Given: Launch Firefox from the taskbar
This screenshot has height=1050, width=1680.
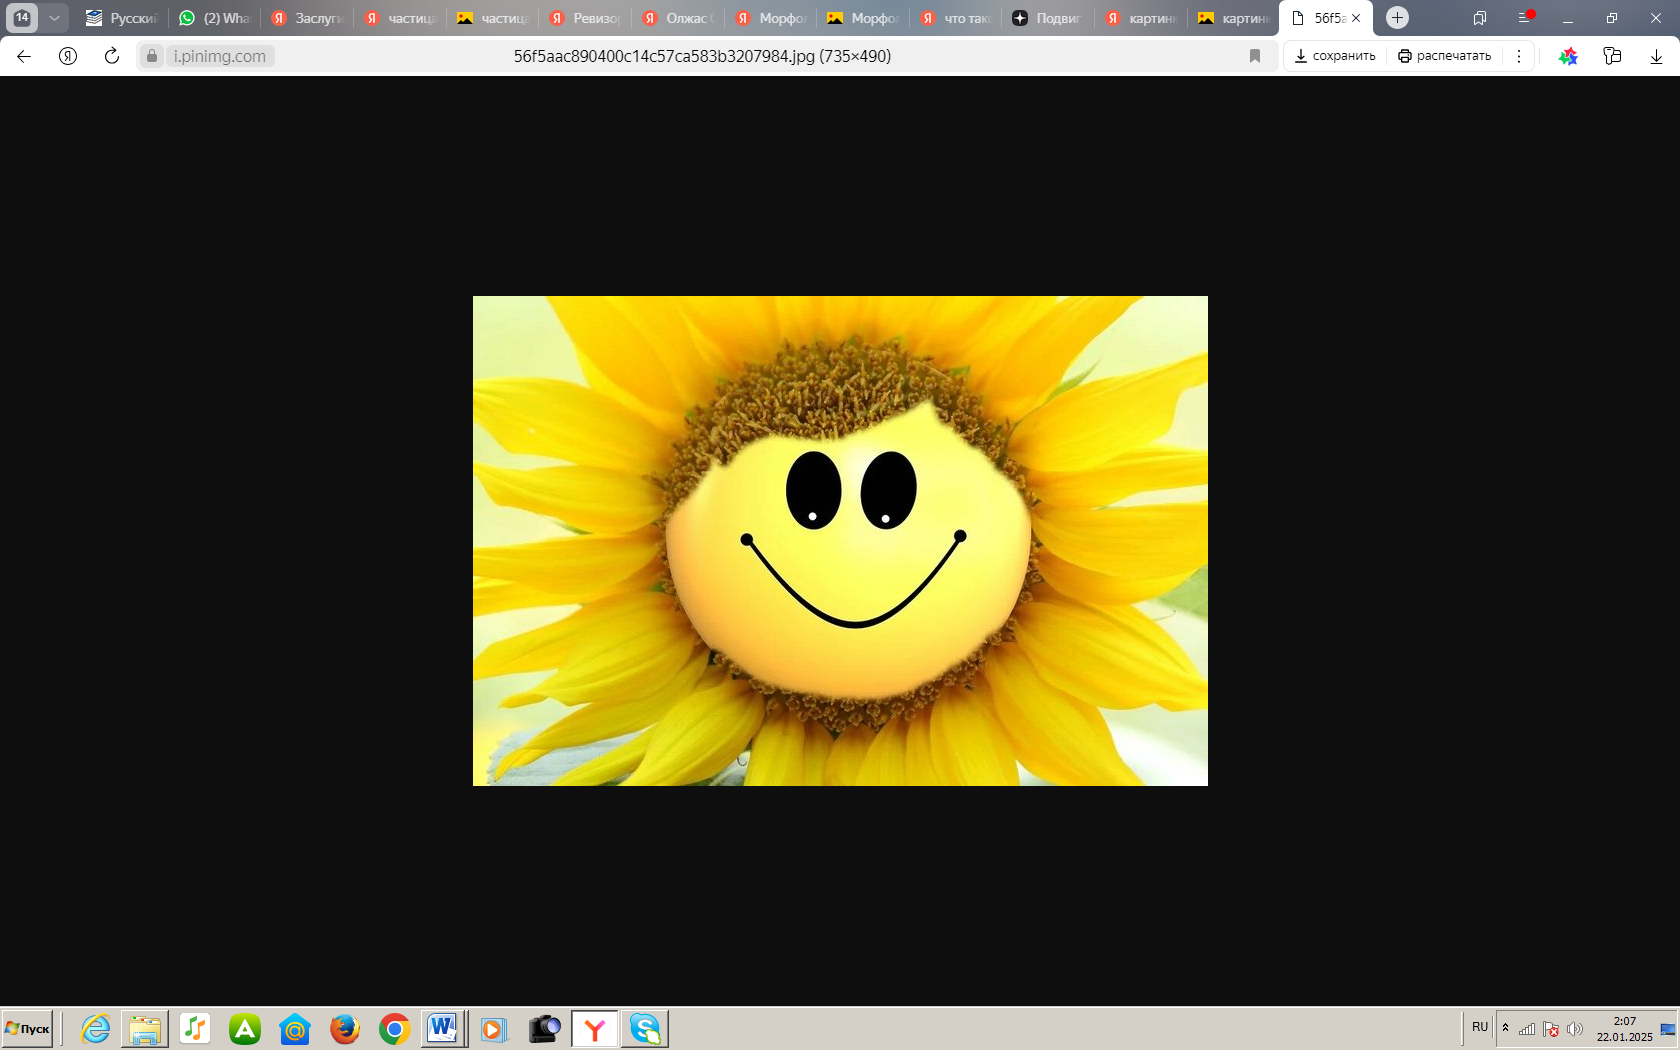Looking at the screenshot, I should pyautogui.click(x=345, y=1029).
